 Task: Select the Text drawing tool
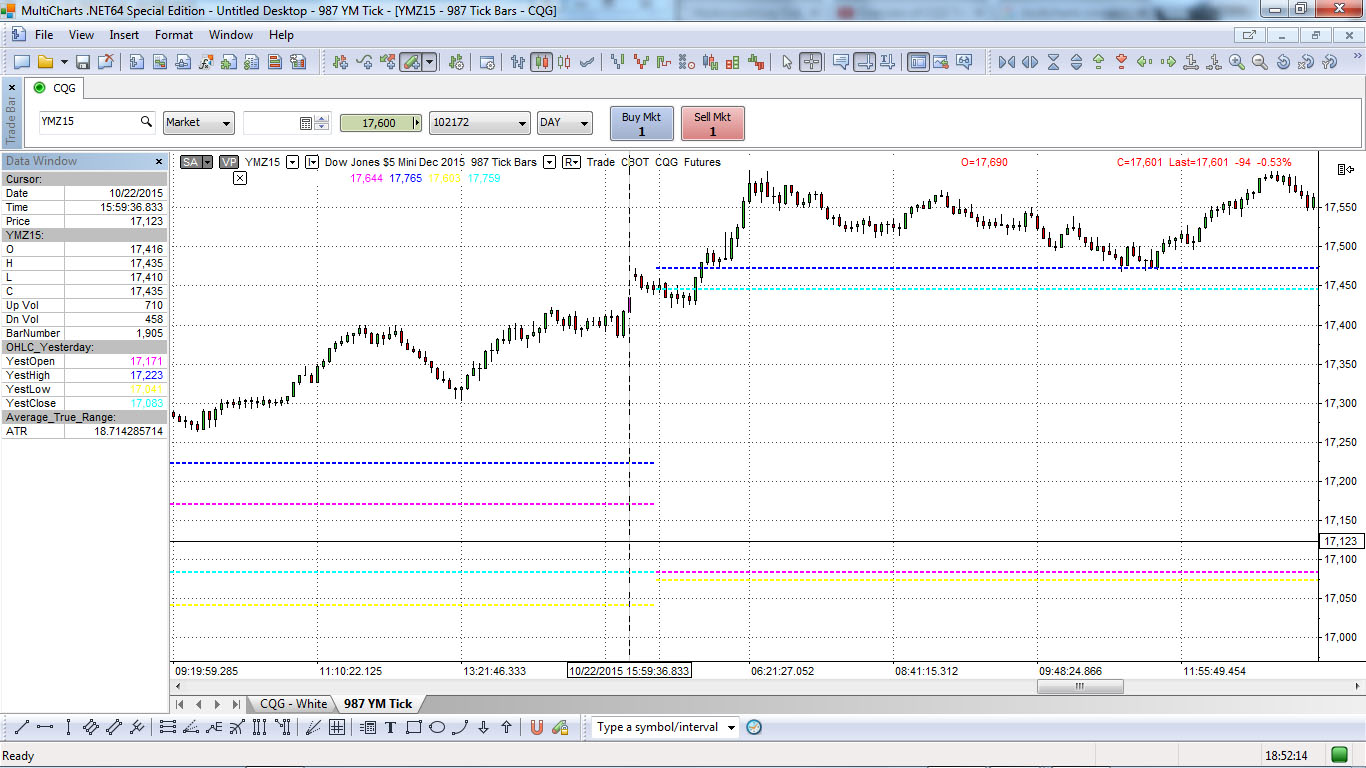pos(391,727)
